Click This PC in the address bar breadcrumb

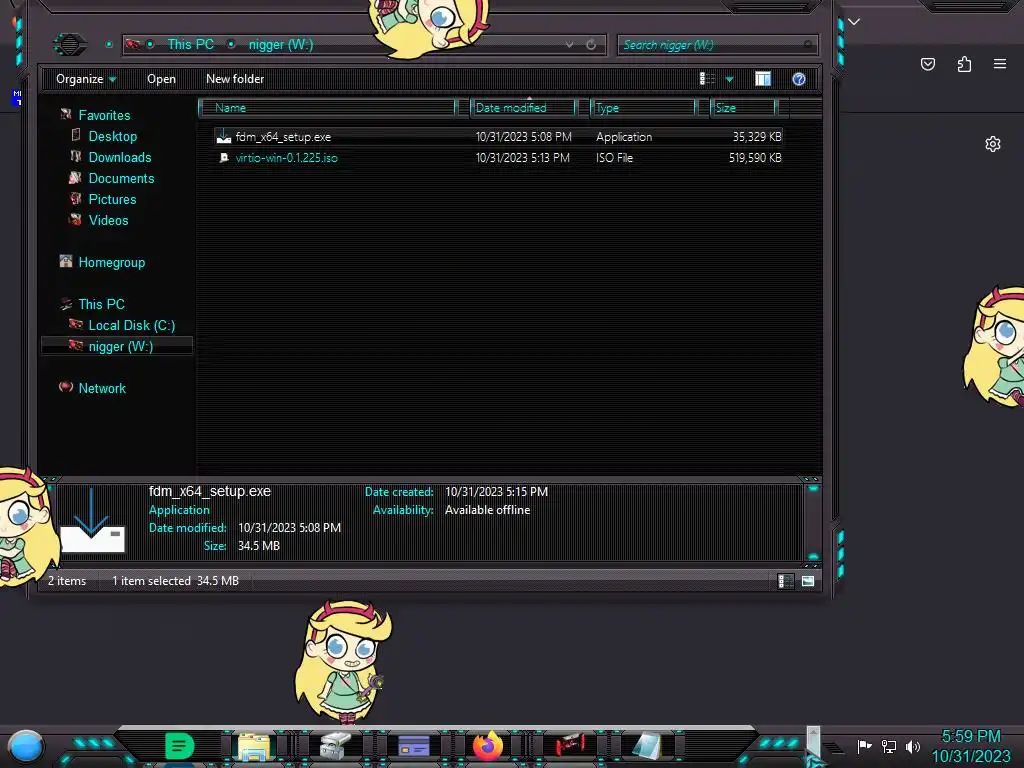191,44
